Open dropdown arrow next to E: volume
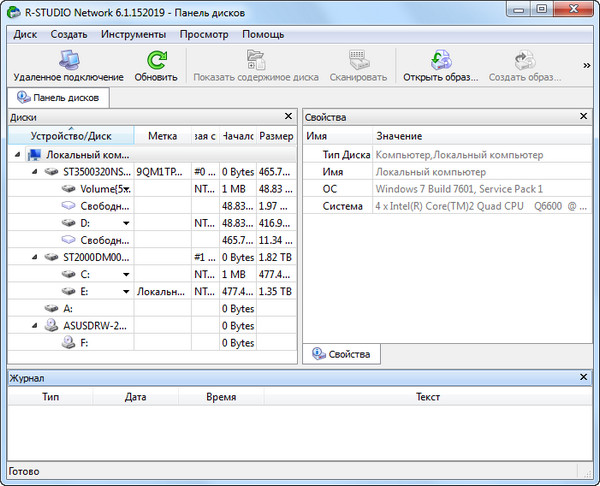600x486 pixels. click(x=126, y=291)
